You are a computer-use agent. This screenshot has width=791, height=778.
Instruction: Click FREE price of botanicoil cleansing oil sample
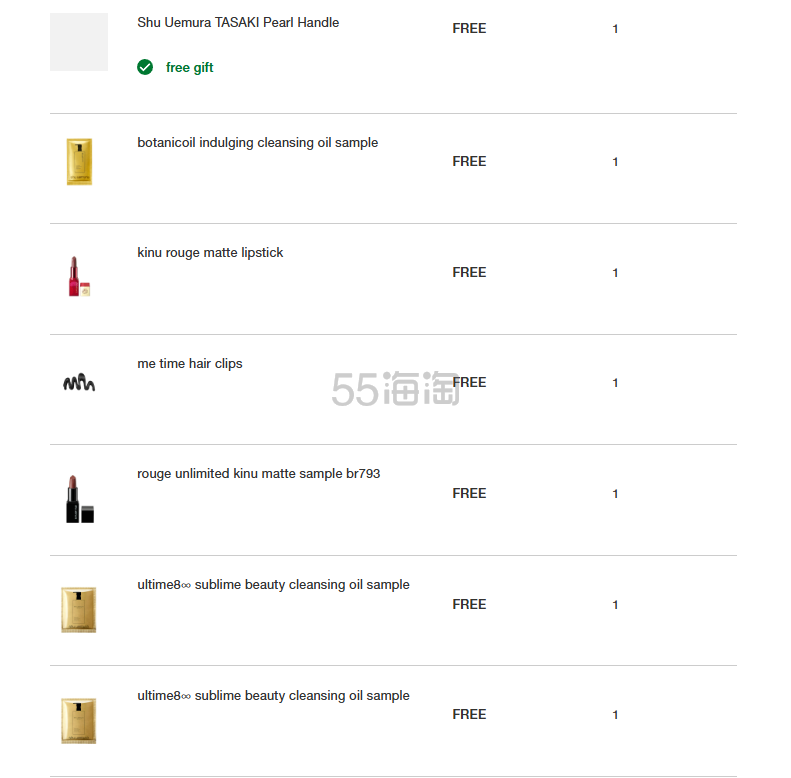469,161
